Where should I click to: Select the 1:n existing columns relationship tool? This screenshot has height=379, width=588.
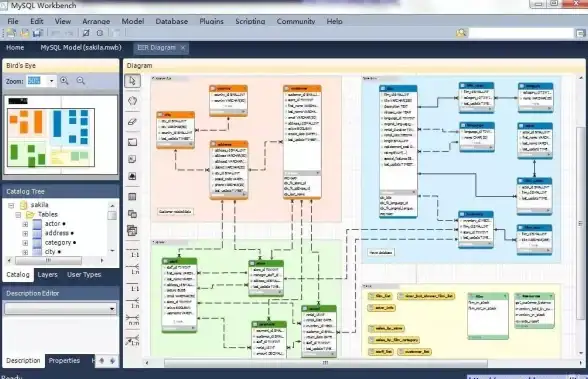click(133, 340)
